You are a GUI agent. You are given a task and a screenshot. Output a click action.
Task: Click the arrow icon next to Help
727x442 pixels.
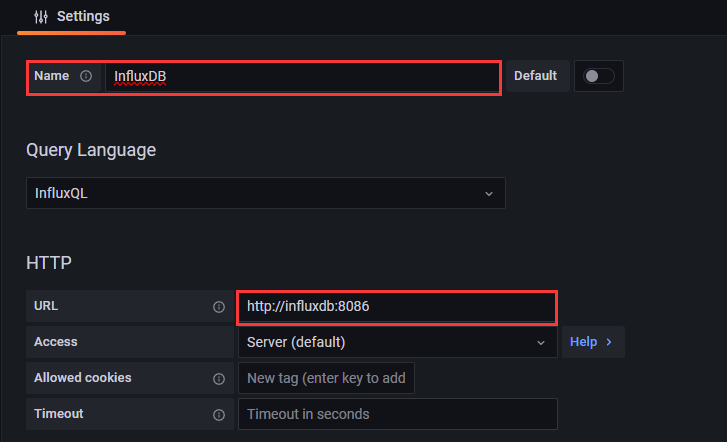pos(609,342)
